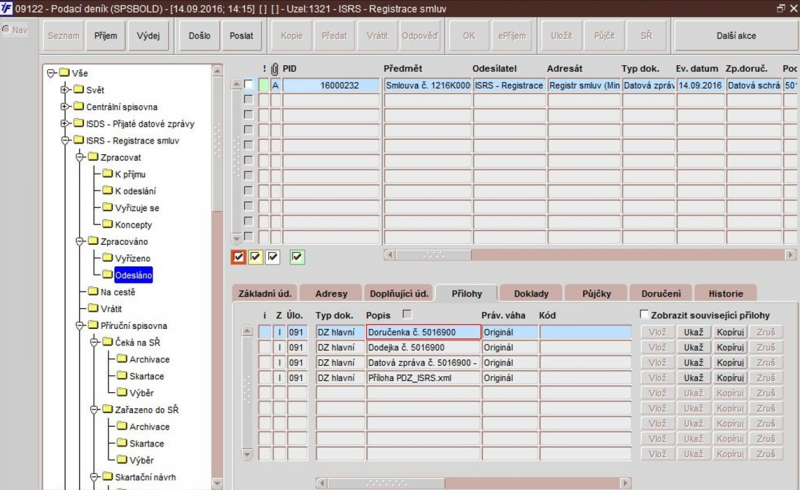This screenshot has width=800, height=490.
Task: Collapse the Skartační návrh node
Action: click(x=94, y=477)
